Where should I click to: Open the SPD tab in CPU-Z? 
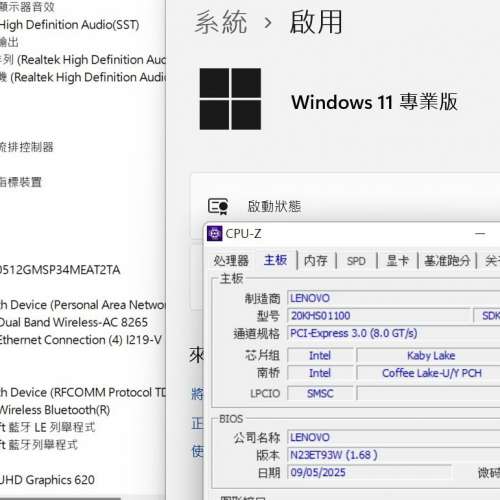(x=356, y=261)
